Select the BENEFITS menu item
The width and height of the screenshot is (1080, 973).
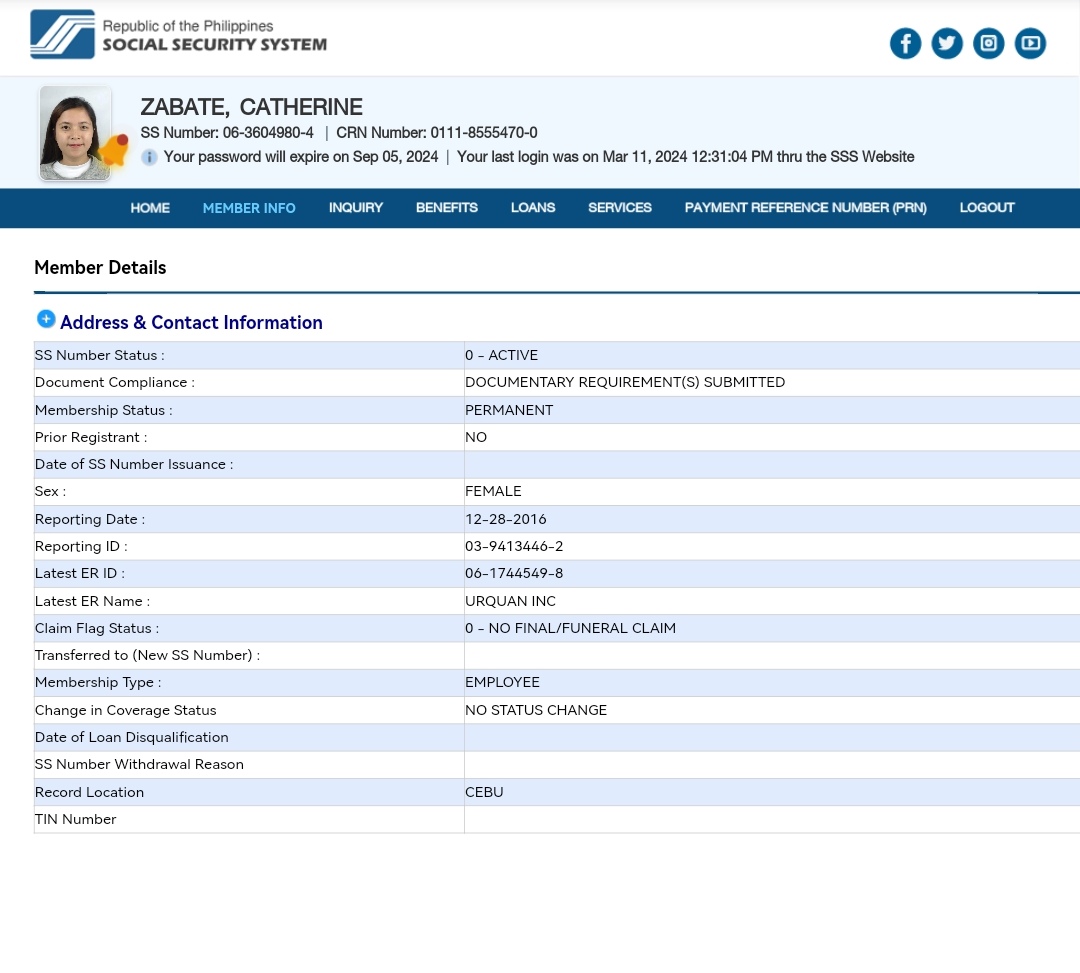coord(447,208)
